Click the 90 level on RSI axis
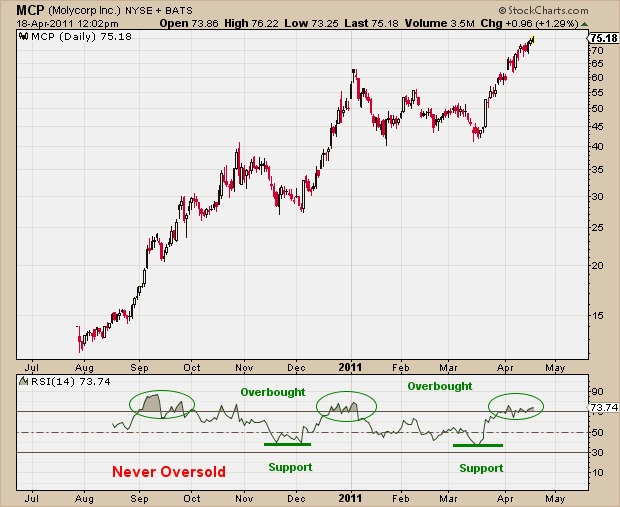 coord(597,392)
